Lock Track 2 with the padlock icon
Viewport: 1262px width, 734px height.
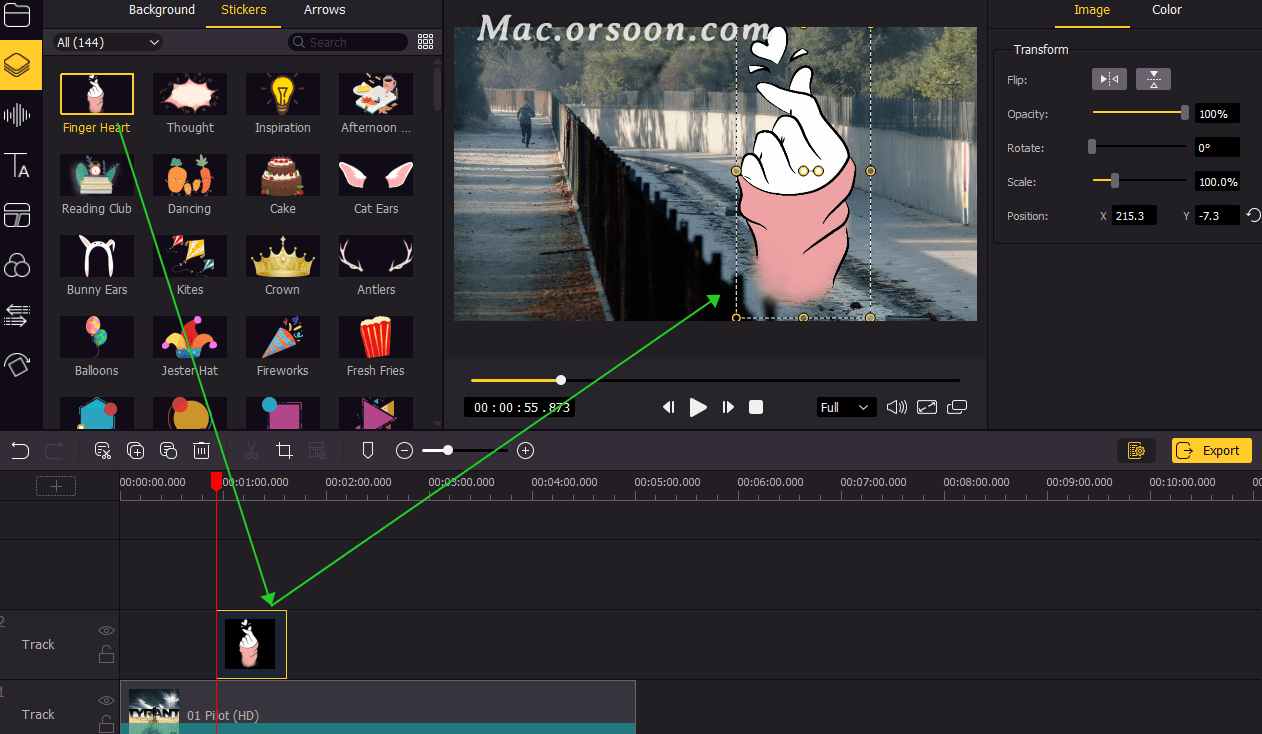[106, 655]
